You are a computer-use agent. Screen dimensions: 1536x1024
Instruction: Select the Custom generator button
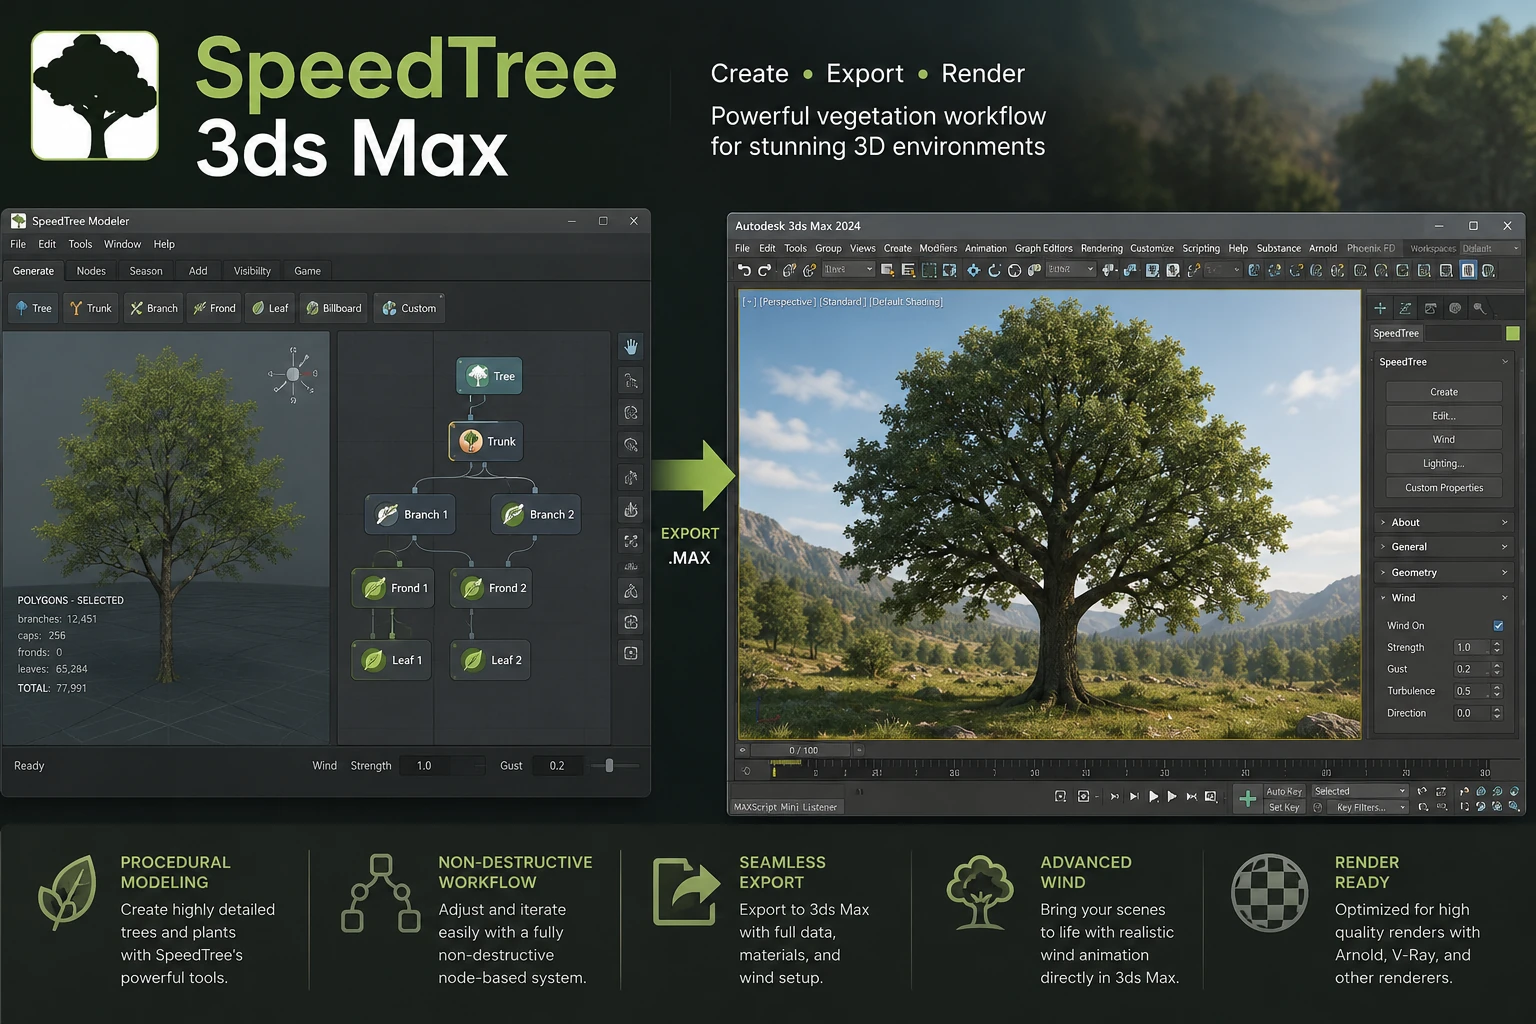coord(409,308)
